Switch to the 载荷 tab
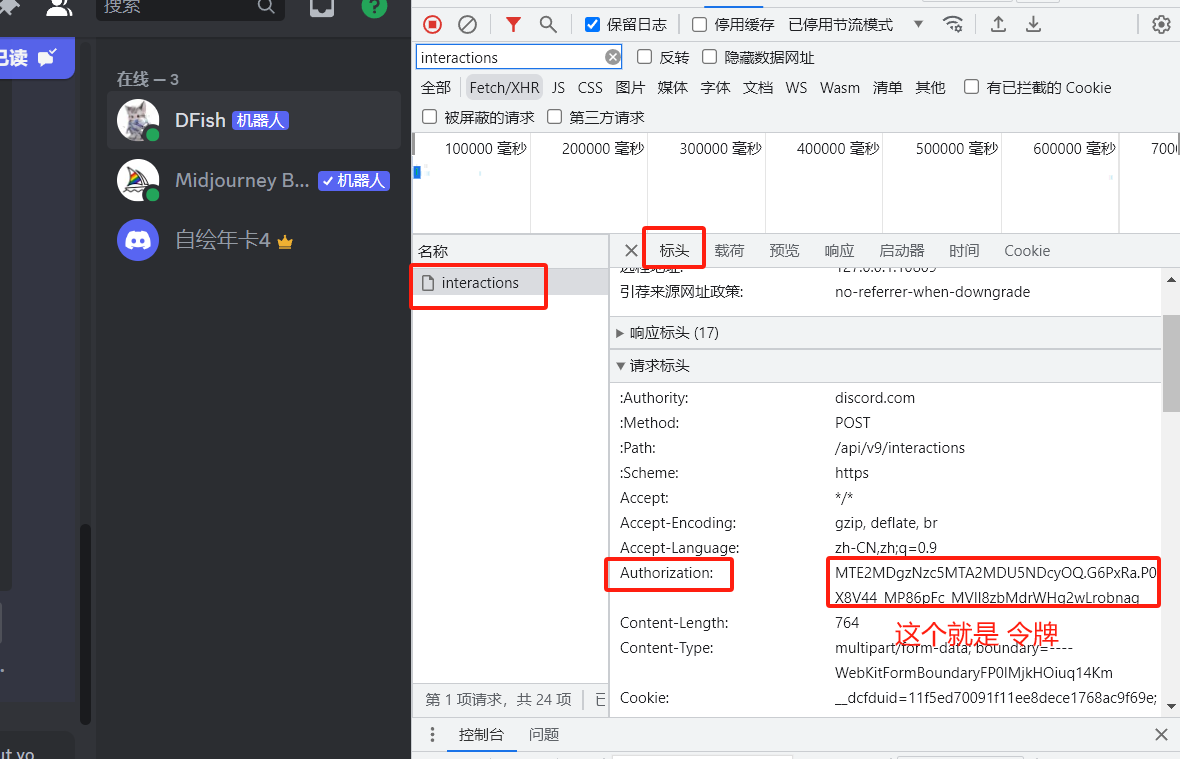This screenshot has height=759, width=1180. click(729, 251)
